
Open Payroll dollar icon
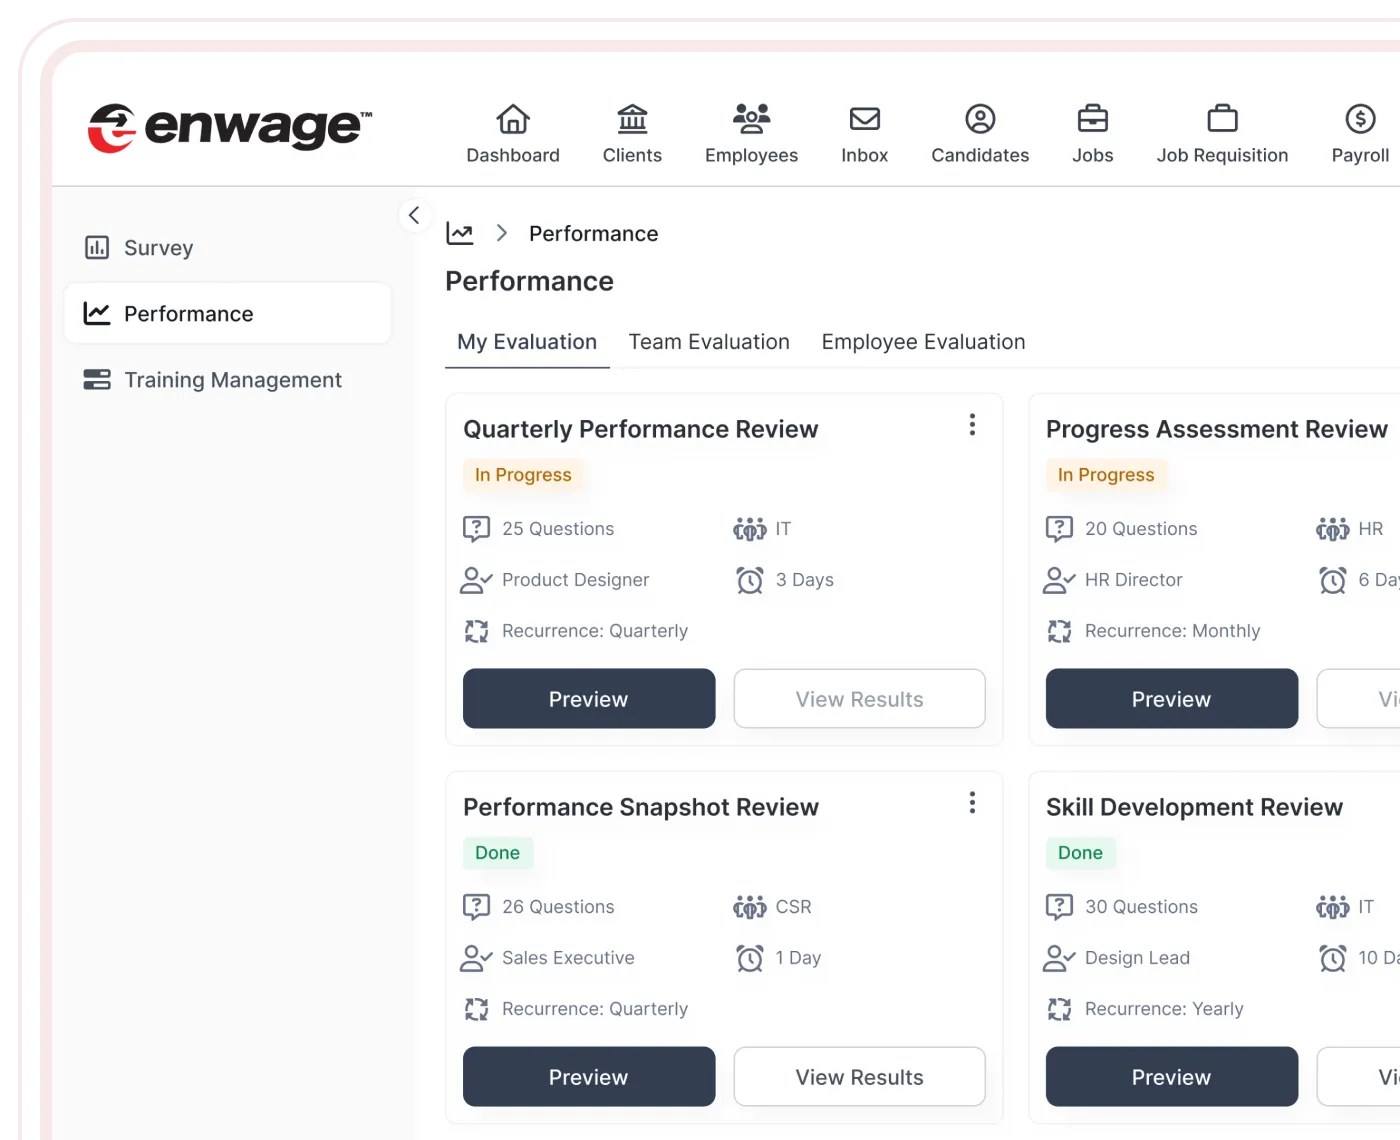pyautogui.click(x=1360, y=120)
